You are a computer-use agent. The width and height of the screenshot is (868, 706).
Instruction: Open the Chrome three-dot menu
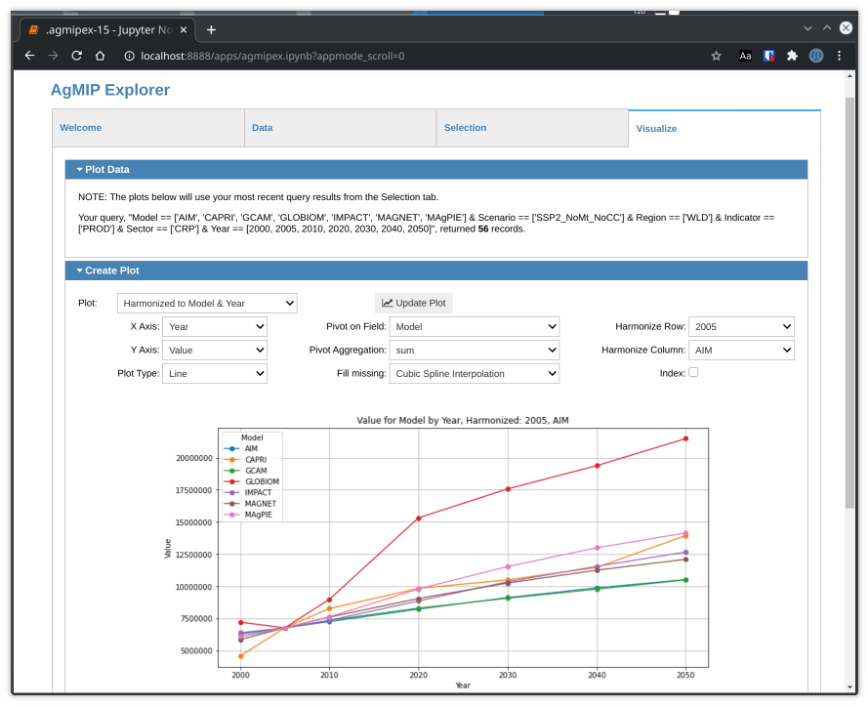coord(839,56)
